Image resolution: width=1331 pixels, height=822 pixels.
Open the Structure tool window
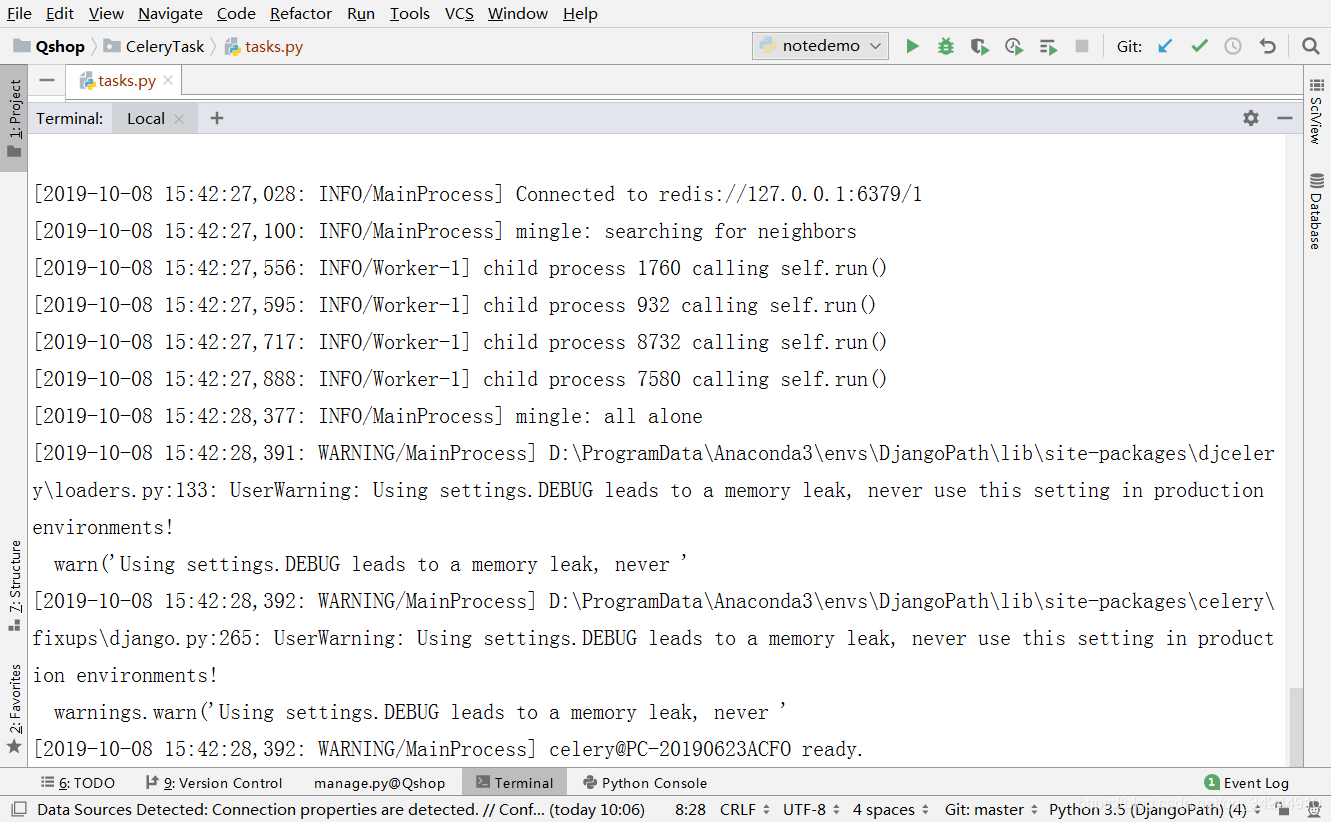click(14, 586)
